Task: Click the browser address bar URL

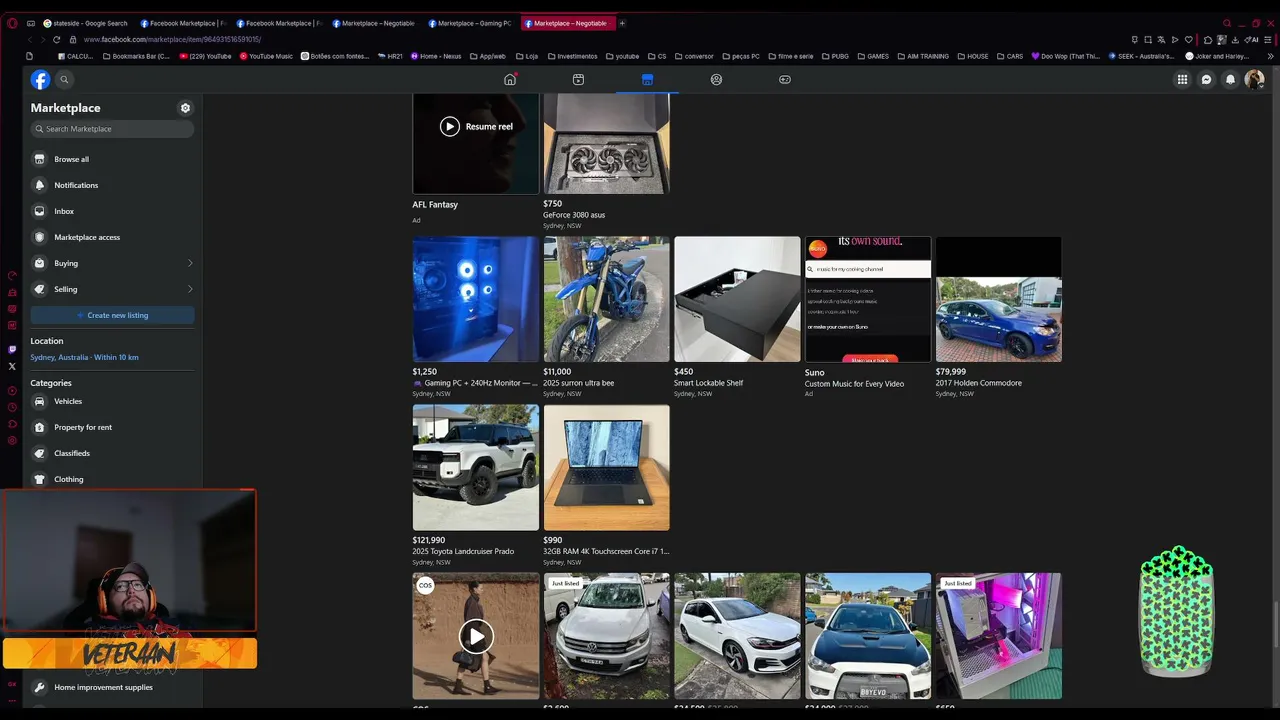Action: (x=172, y=40)
